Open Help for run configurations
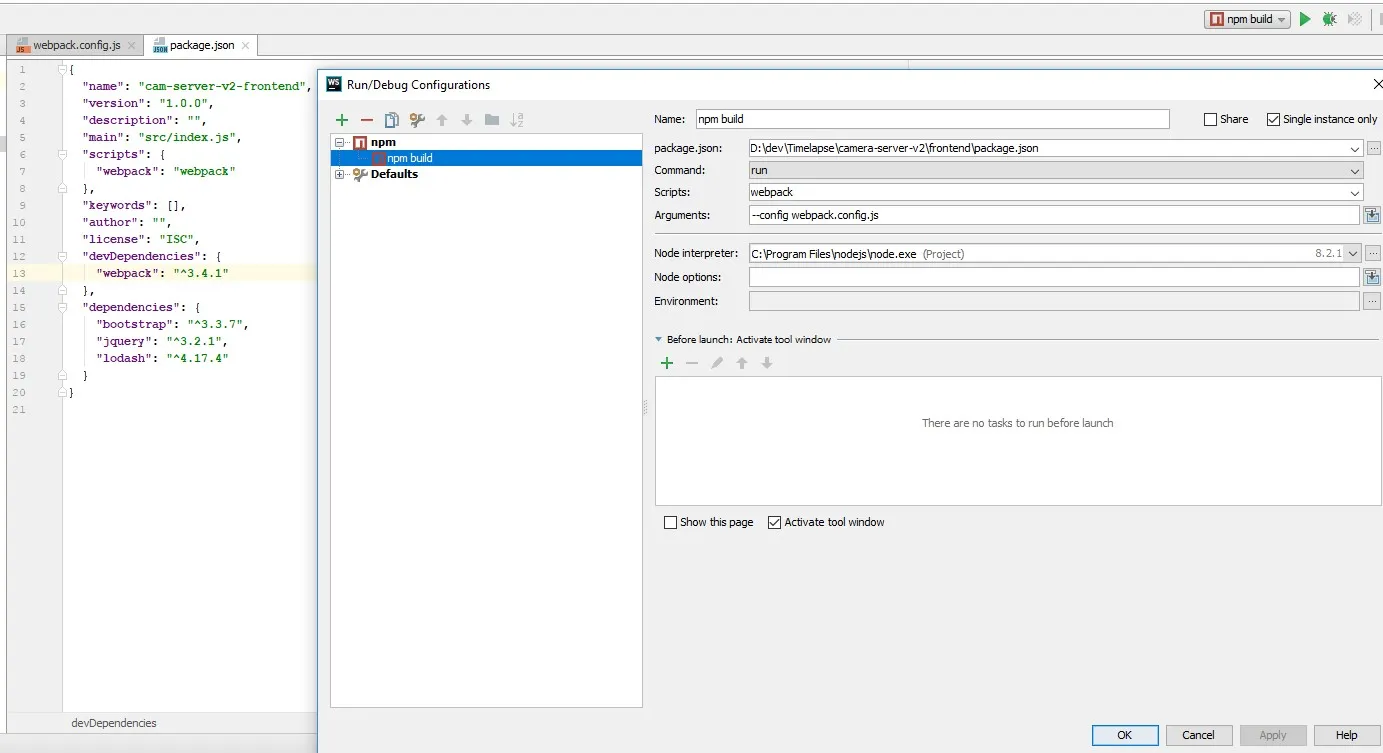Image resolution: width=1383 pixels, height=753 pixels. [1347, 735]
